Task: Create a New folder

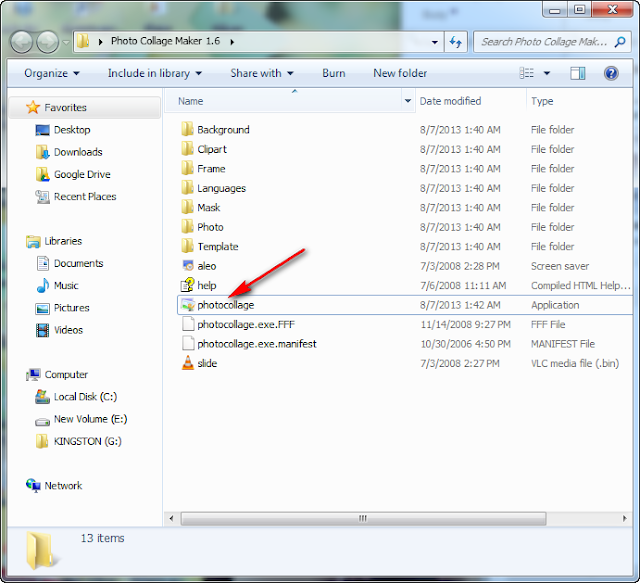Action: pyautogui.click(x=400, y=73)
